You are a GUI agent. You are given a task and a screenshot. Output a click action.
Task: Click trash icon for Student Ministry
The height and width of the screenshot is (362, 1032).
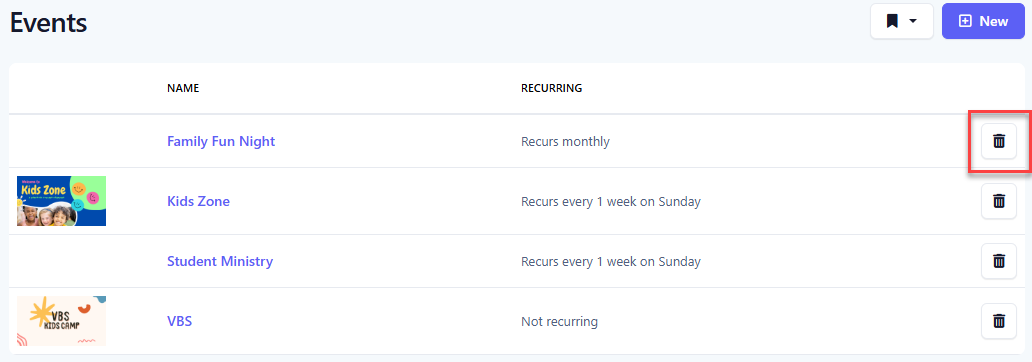[x=998, y=261]
